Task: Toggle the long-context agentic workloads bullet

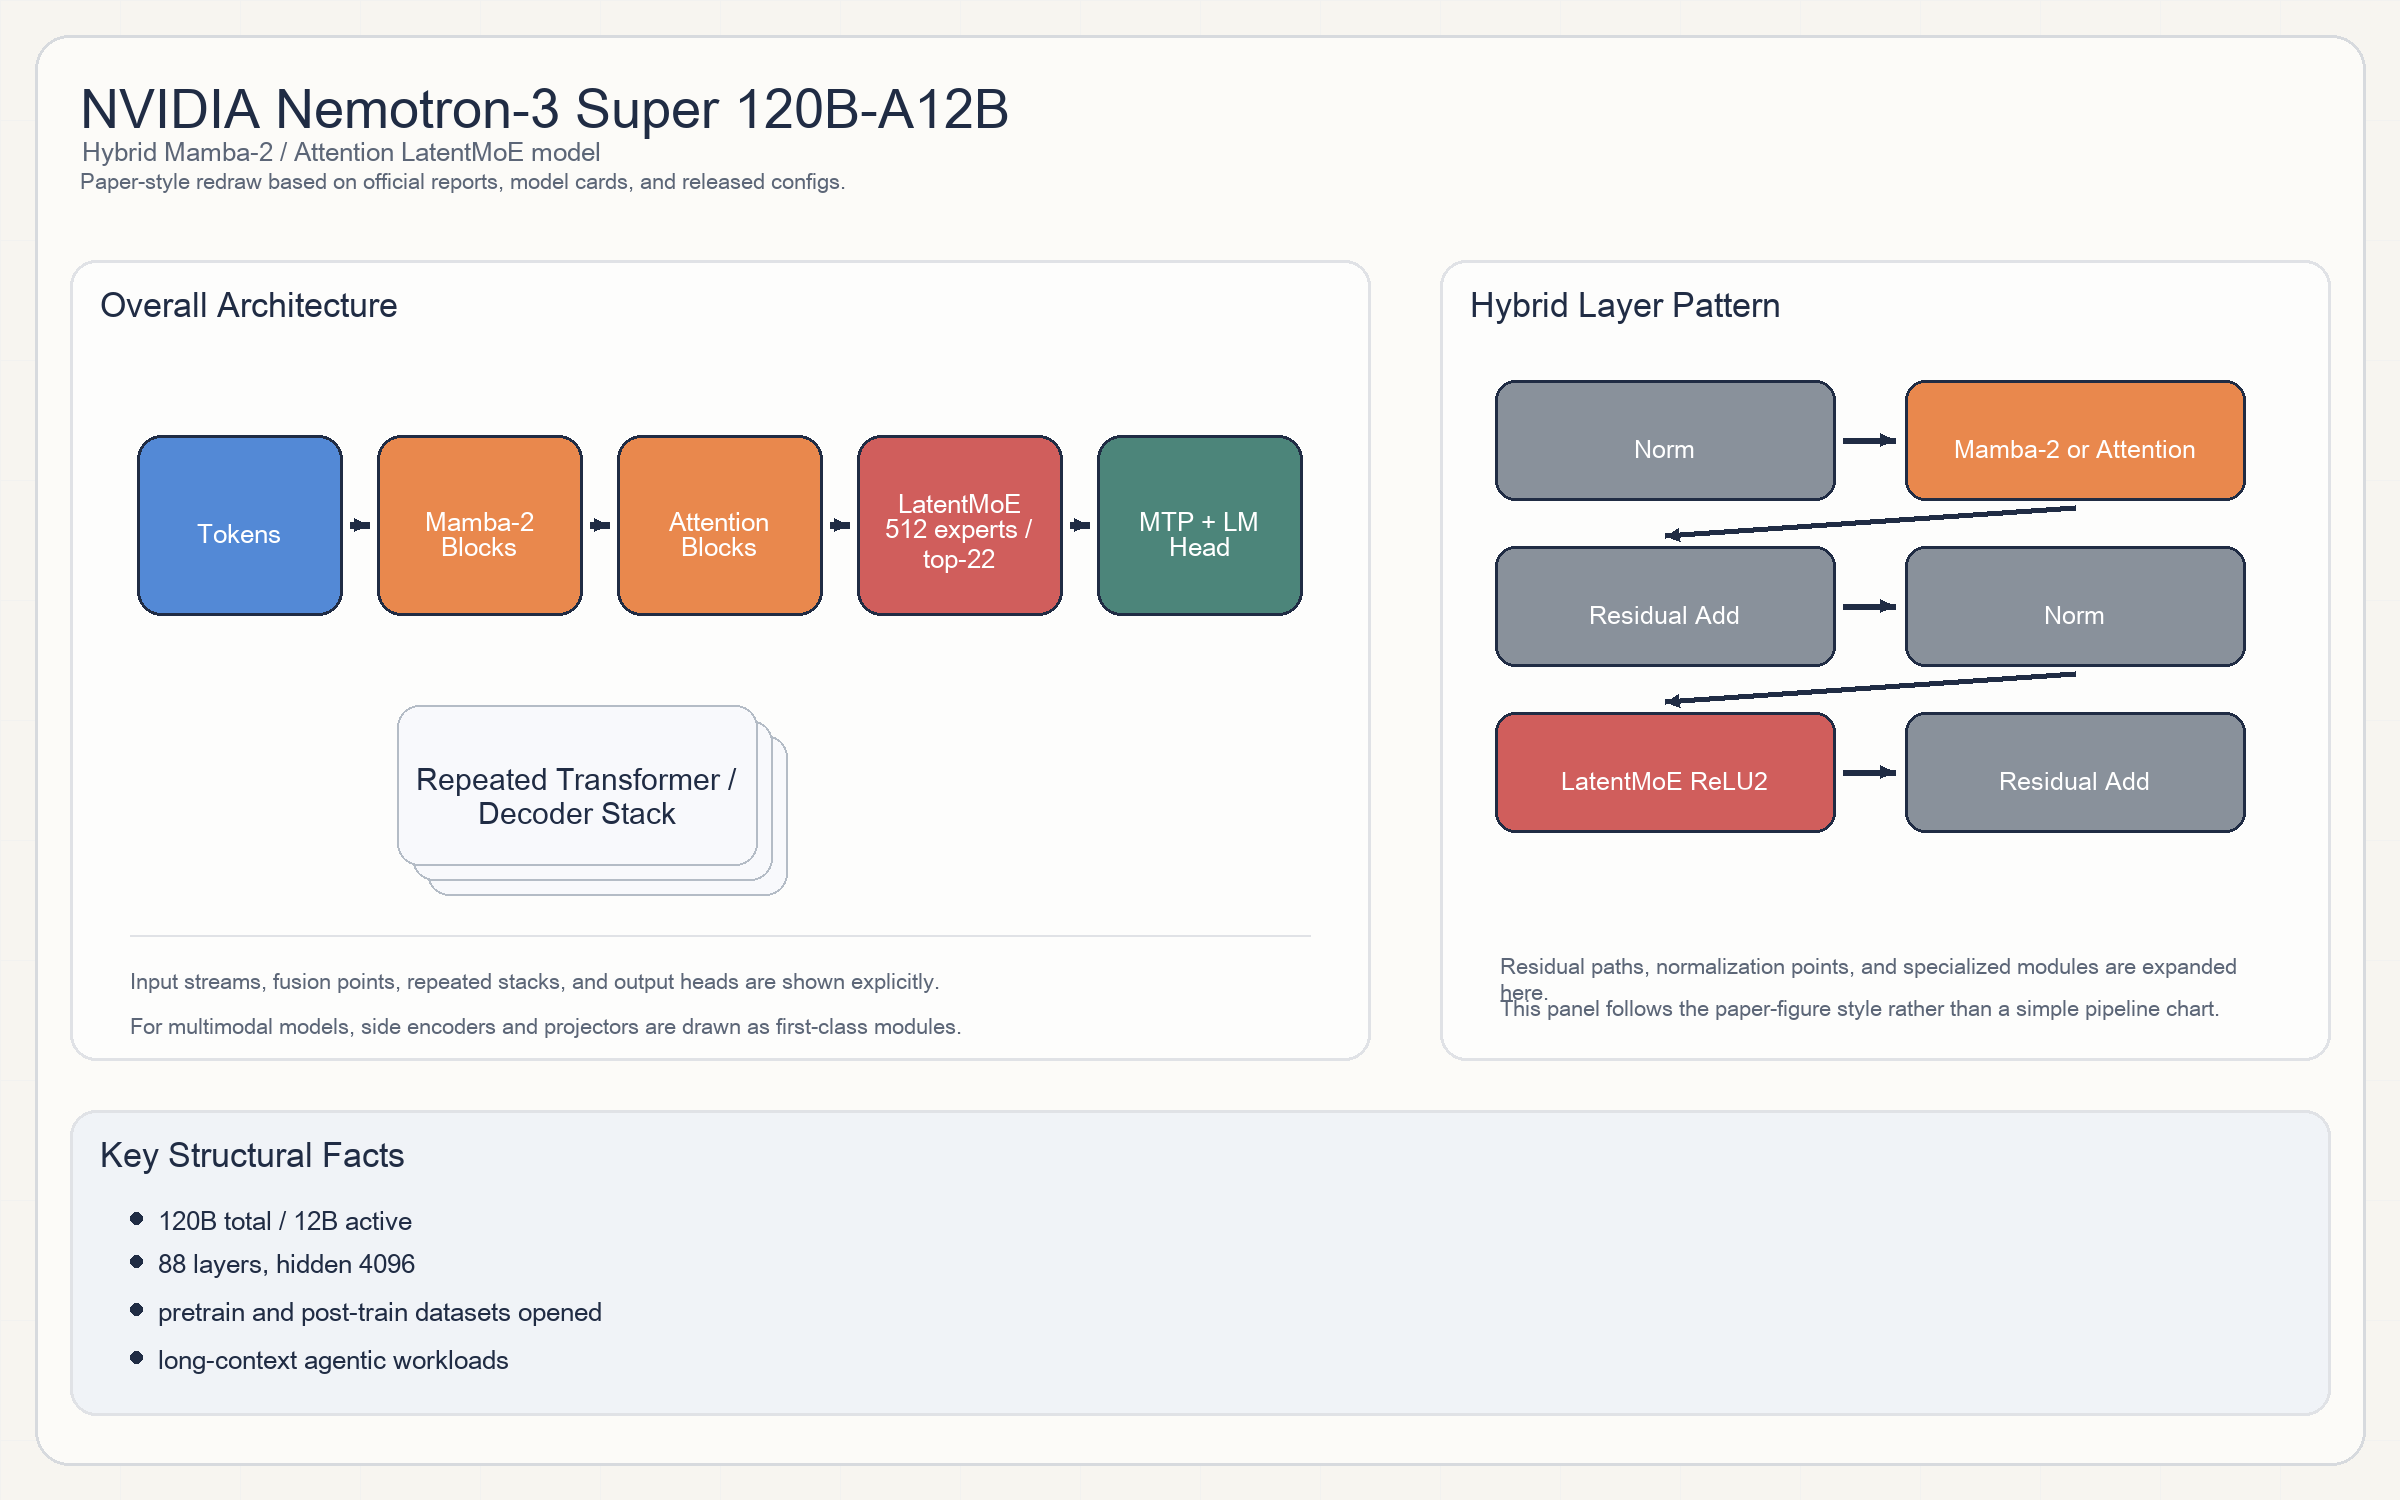Action: pyautogui.click(x=334, y=1360)
